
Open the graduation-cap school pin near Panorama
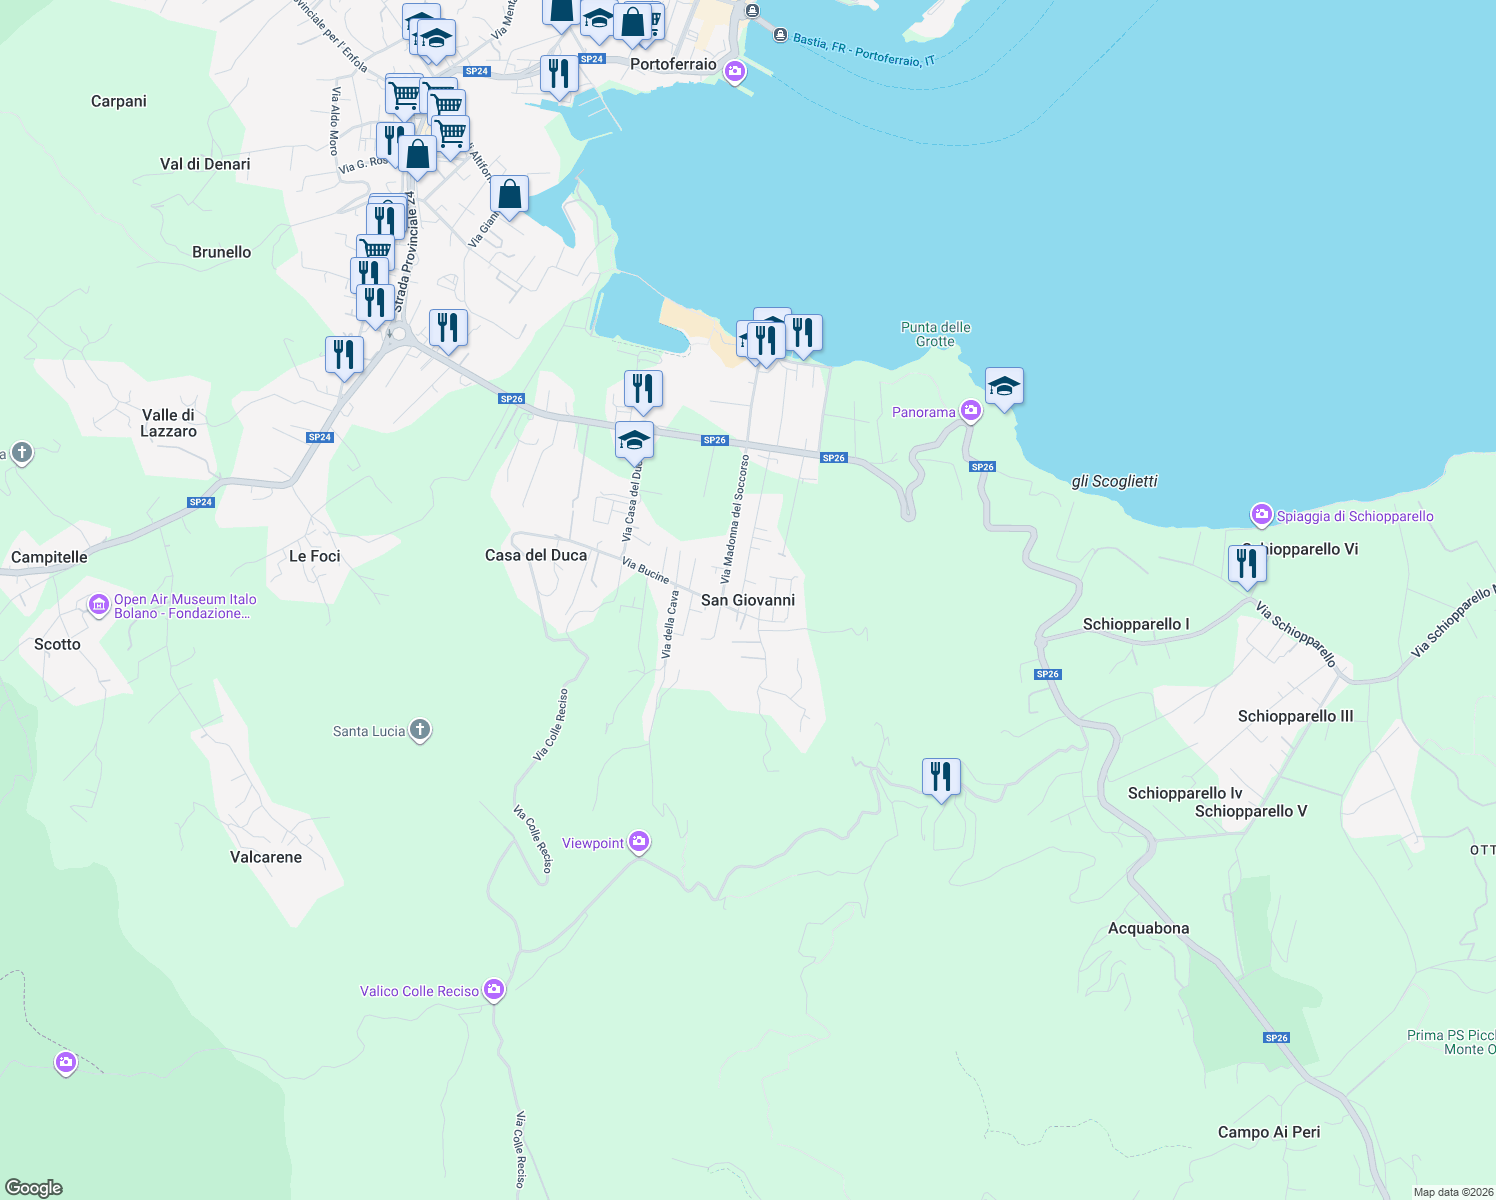point(1004,387)
